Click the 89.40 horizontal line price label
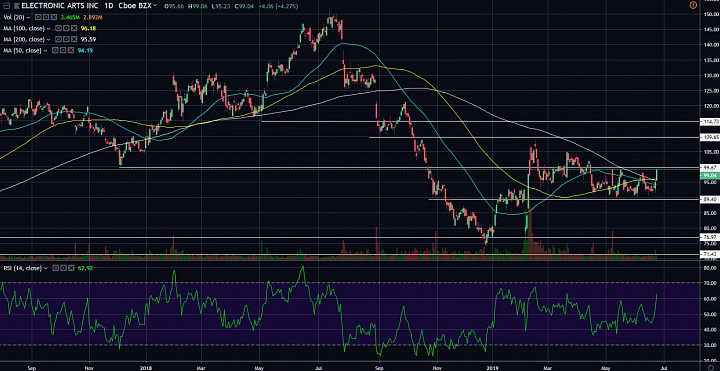Viewport: 720px width, 371px height. (710, 199)
